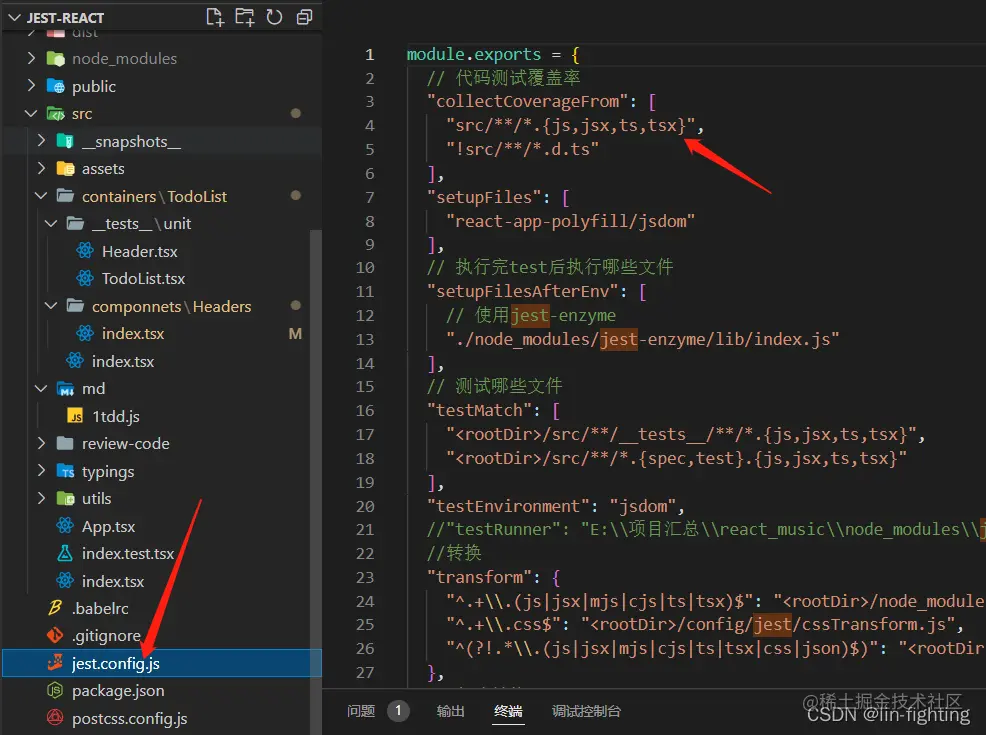Switch to the 终端 panel tab
Image resolution: width=986 pixels, height=735 pixels.
[x=508, y=711]
